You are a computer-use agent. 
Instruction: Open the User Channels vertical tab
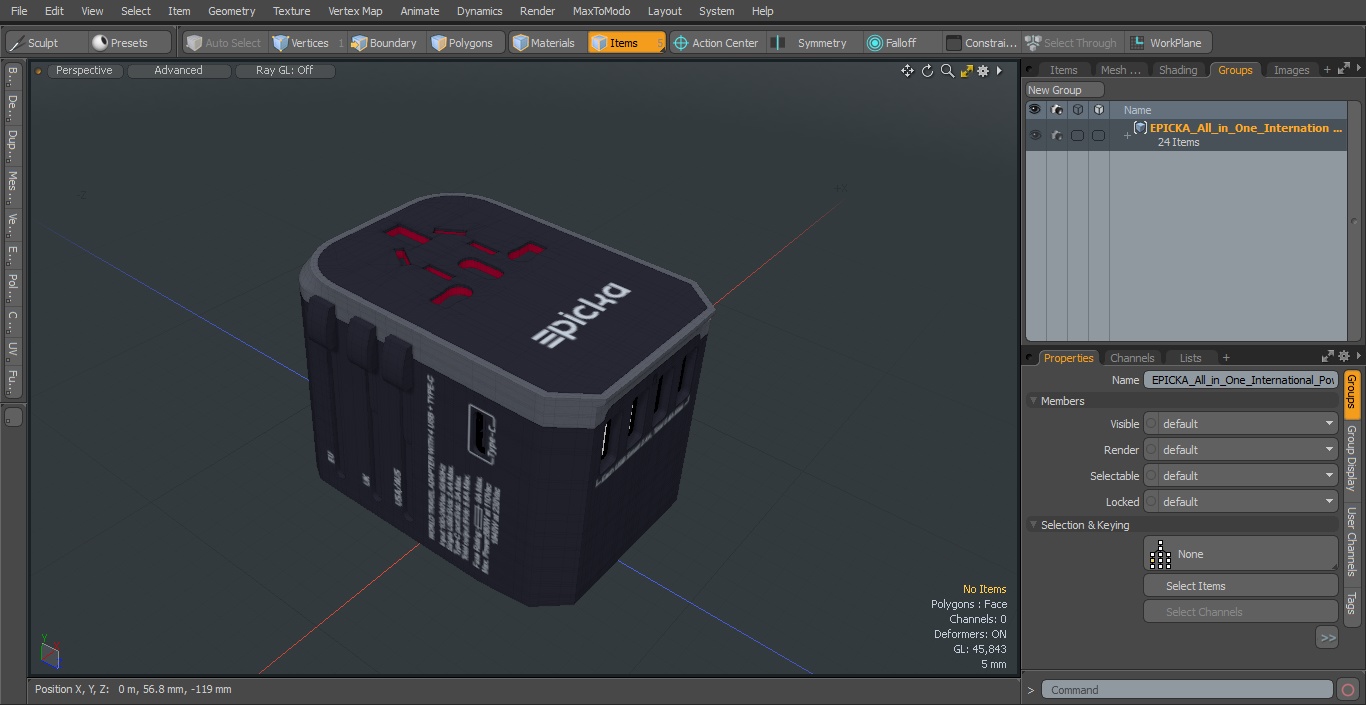tap(1351, 541)
